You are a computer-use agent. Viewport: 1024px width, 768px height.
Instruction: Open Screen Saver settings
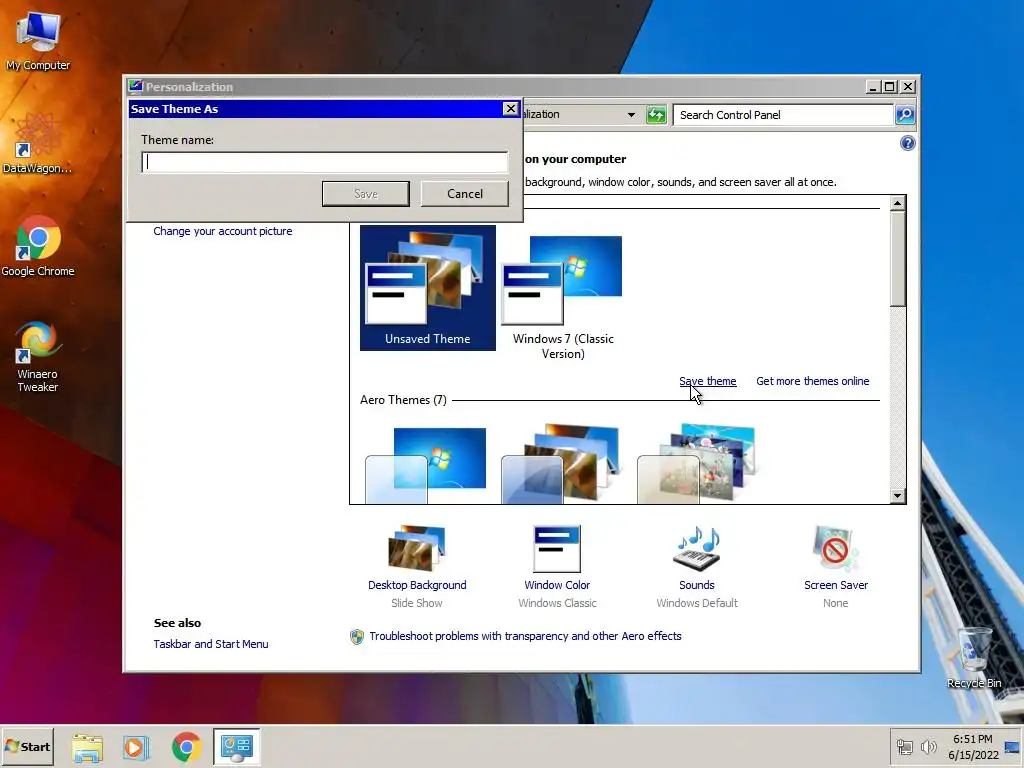coord(836,567)
